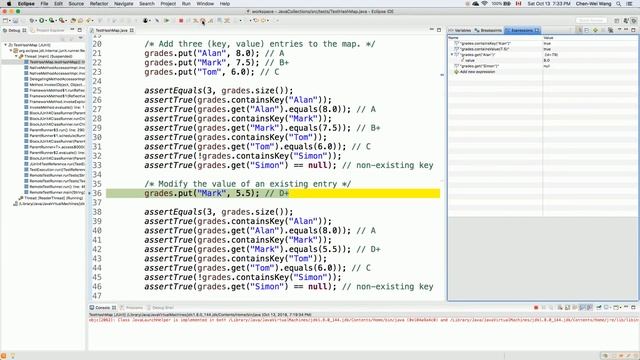Viewport: 640px width, 360px height.
Task: Toggle breakpoint marker on line 36
Action: (x=90, y=193)
